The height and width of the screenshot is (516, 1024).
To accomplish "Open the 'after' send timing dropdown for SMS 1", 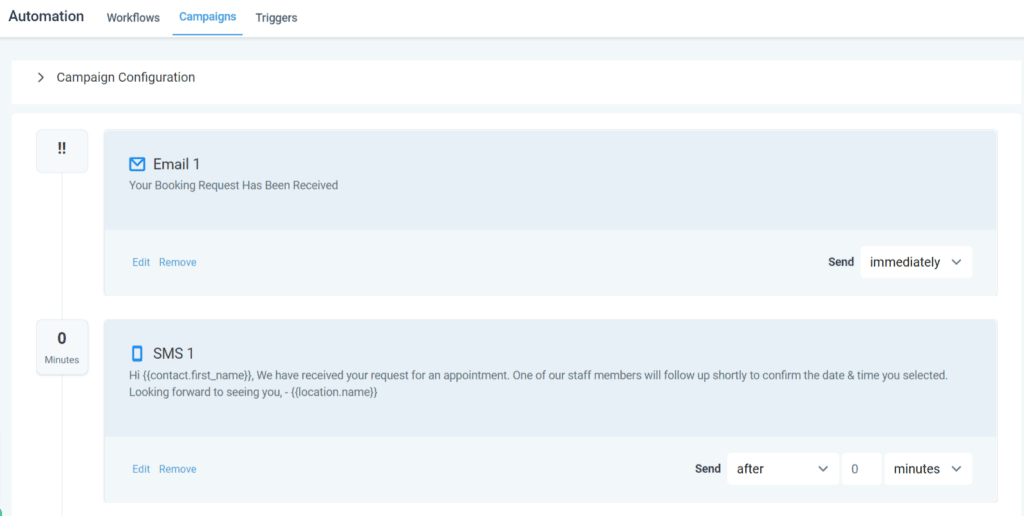I will coord(783,469).
